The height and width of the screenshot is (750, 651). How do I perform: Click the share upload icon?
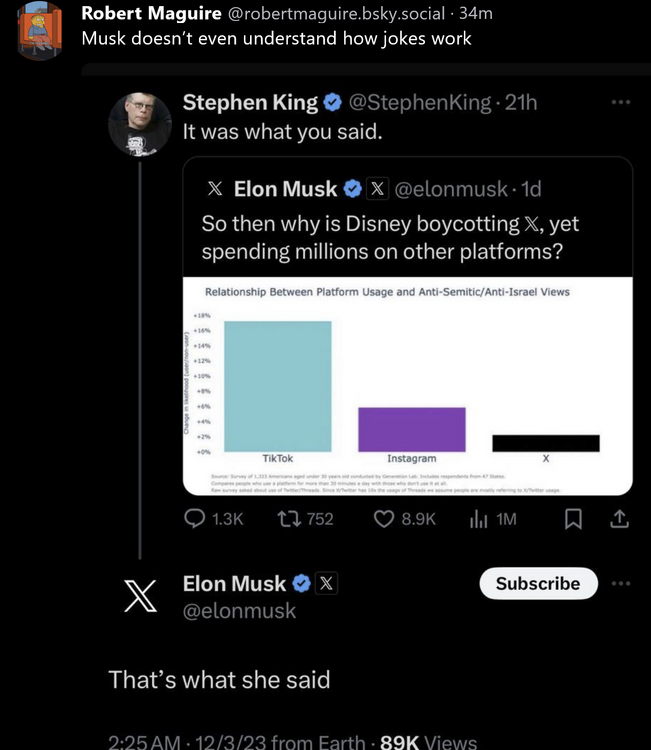point(618,518)
